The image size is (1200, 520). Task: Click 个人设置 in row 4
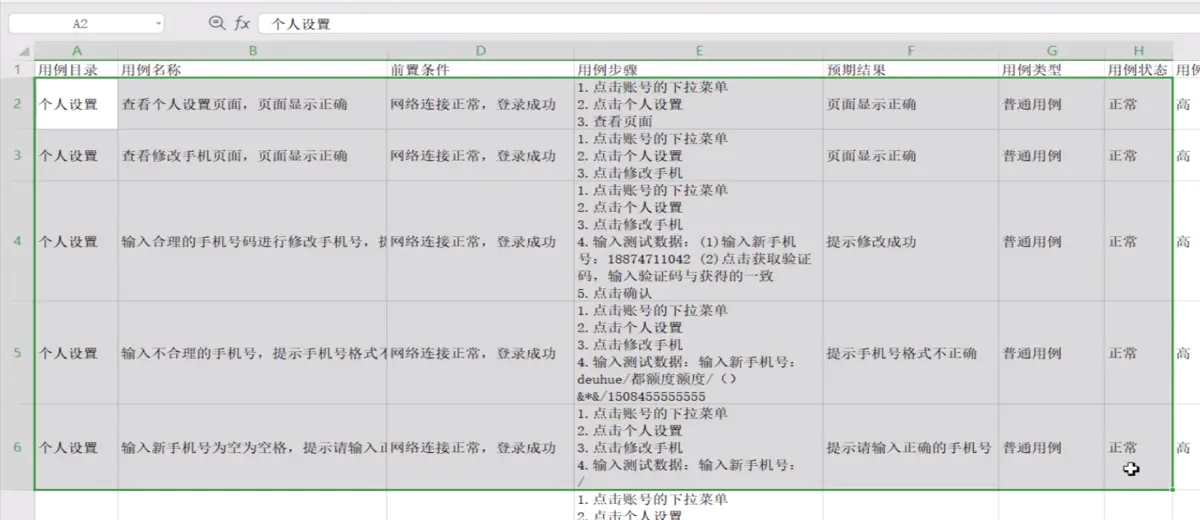point(77,241)
